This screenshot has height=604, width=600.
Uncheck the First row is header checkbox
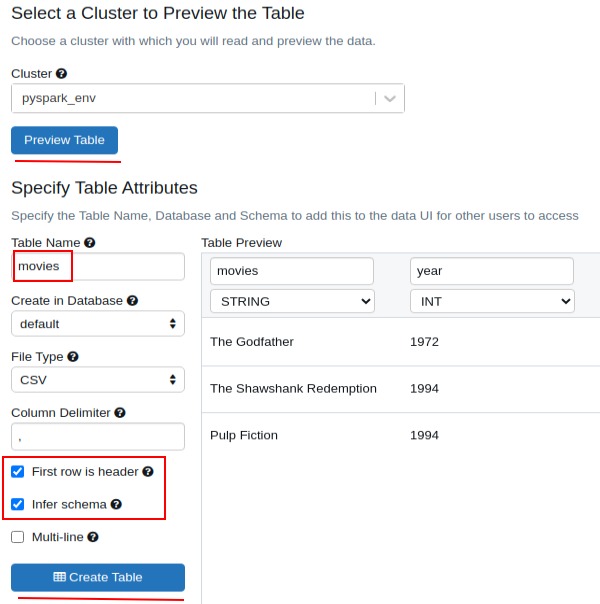(x=18, y=472)
